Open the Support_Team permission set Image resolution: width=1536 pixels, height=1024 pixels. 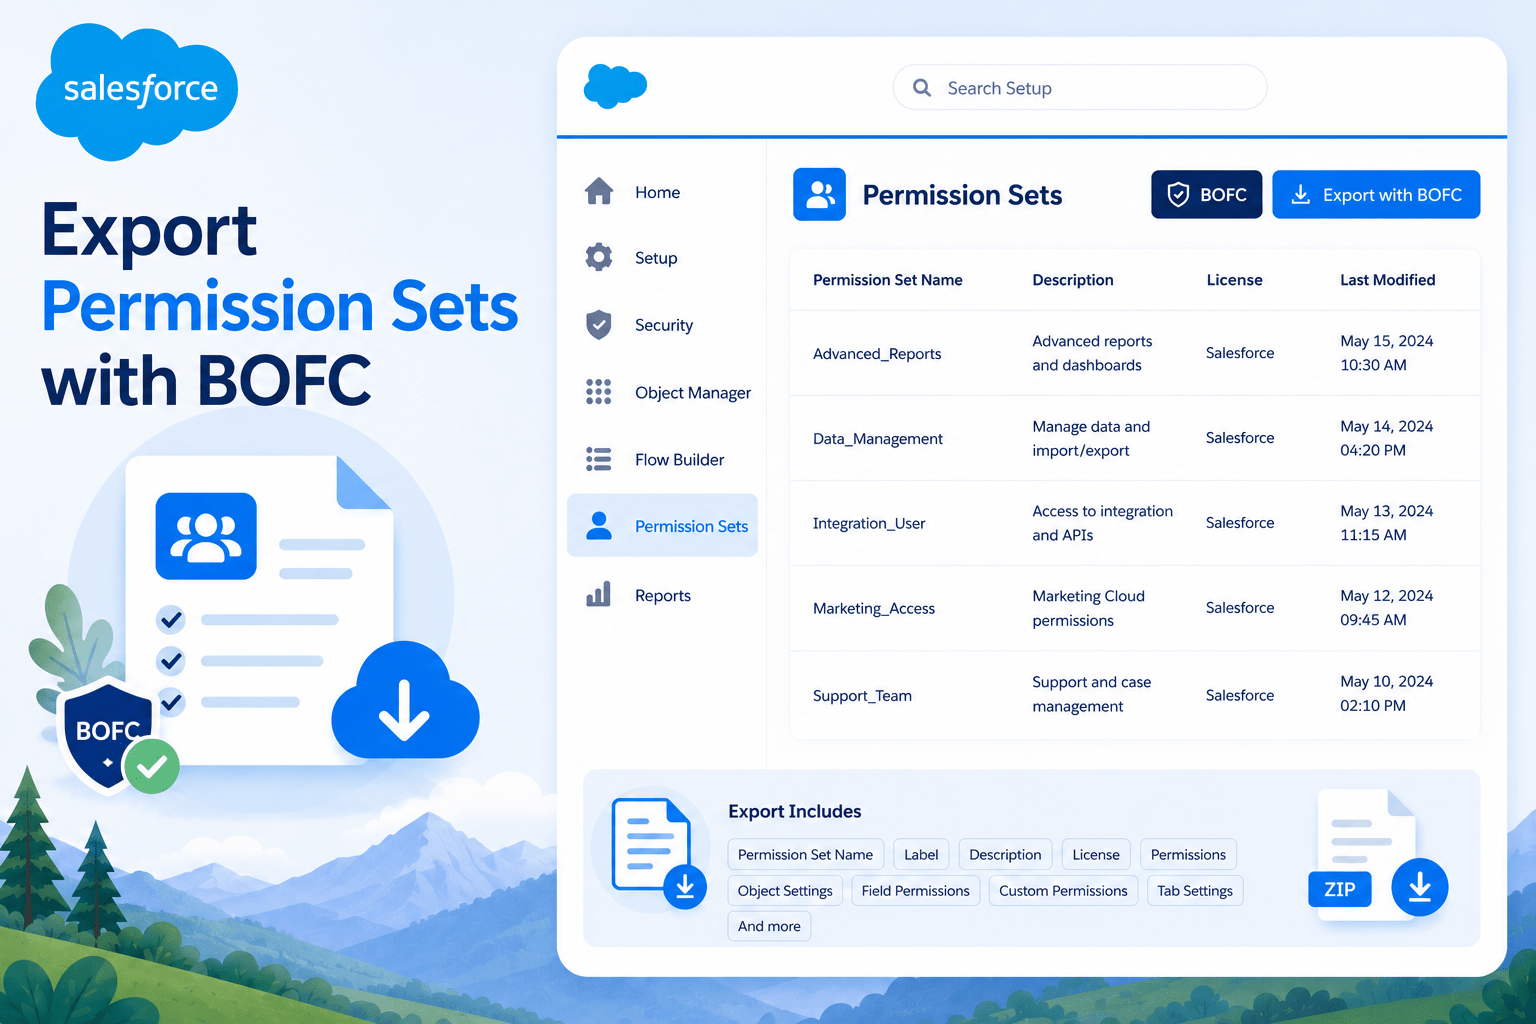pyautogui.click(x=862, y=696)
